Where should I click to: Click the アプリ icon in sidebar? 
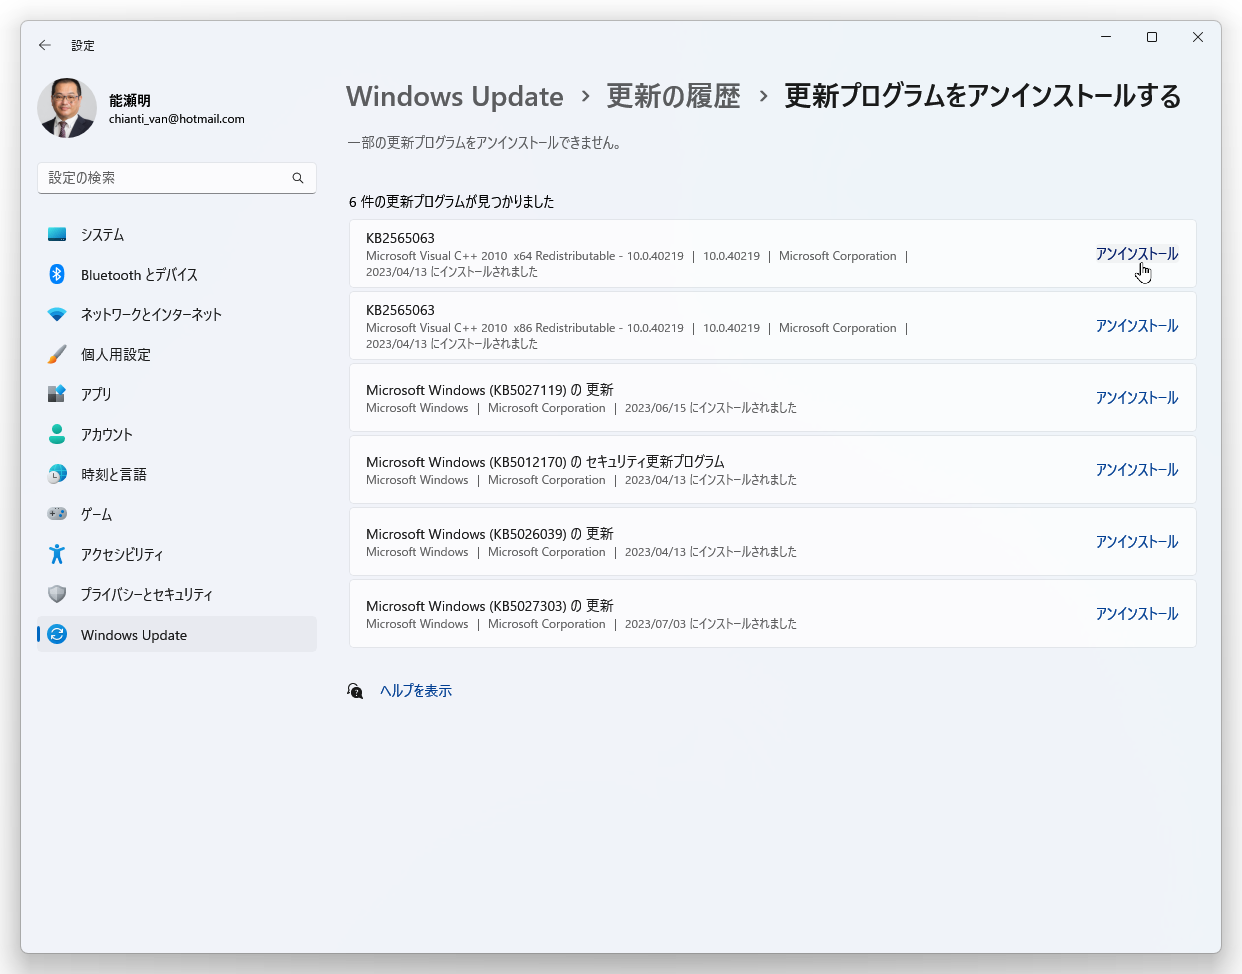coord(57,394)
